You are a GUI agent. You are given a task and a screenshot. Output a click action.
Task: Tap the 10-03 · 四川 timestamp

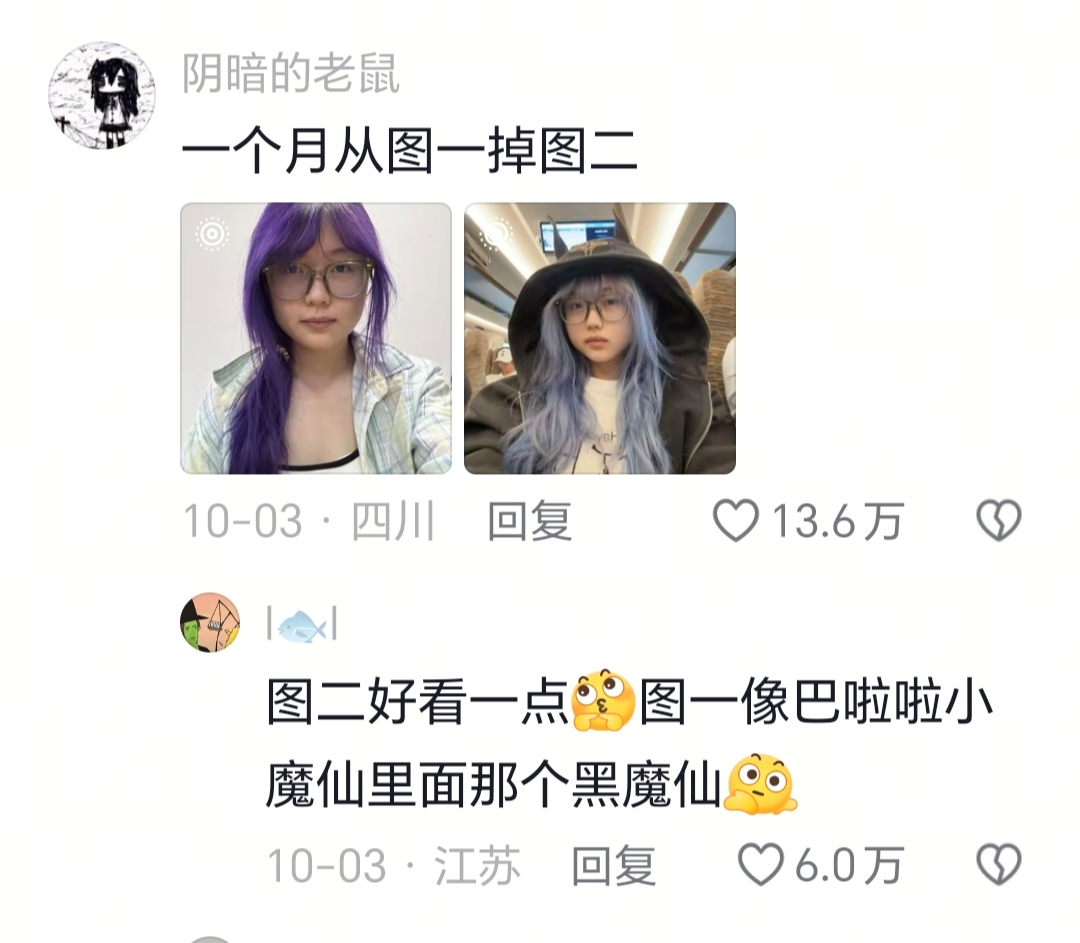click(x=309, y=521)
